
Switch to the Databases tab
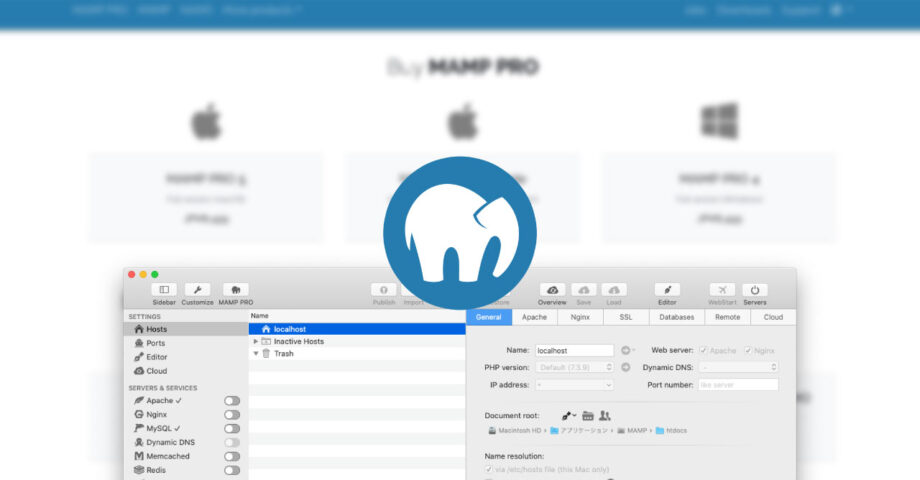[676, 317]
